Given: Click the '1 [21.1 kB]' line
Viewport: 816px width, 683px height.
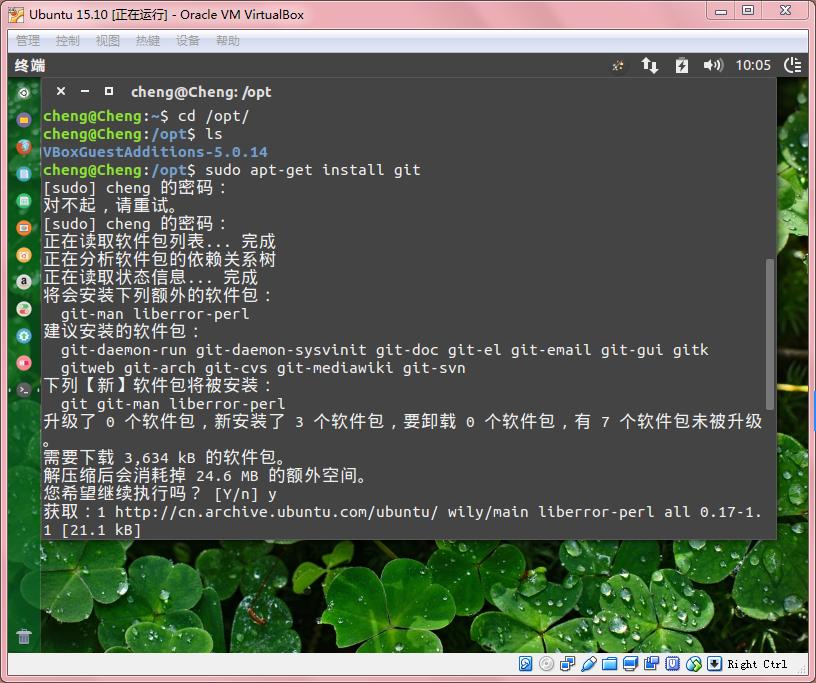Looking at the screenshot, I should click(92, 530).
